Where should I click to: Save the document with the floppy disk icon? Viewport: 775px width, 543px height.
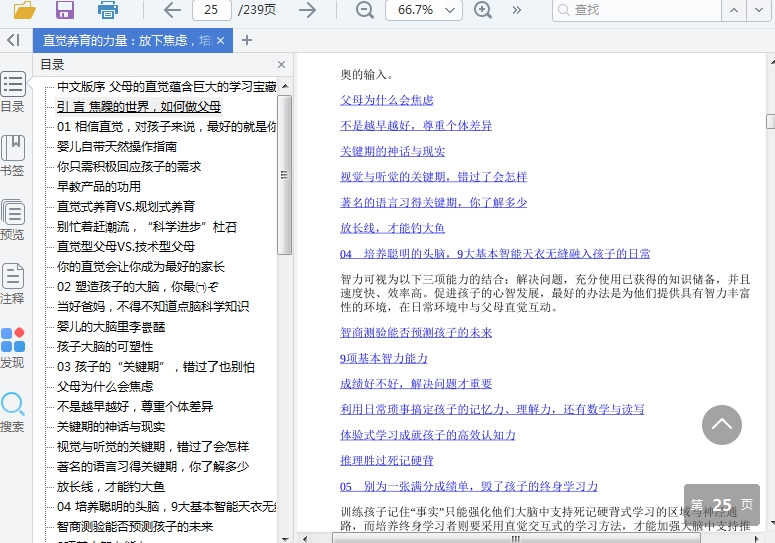tap(65, 9)
